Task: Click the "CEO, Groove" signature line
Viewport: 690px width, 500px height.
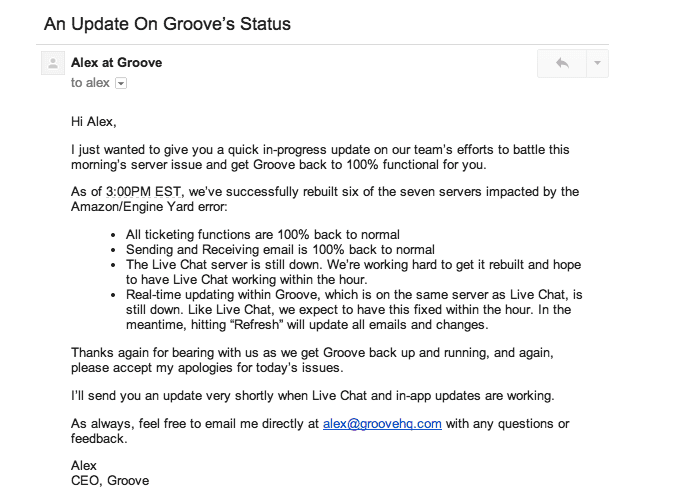Action: pyautogui.click(x=110, y=481)
